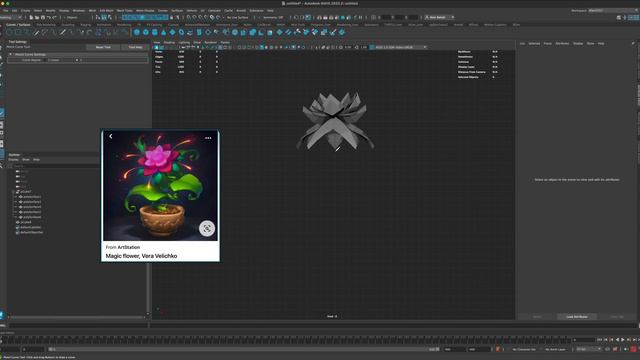Screen dimensions: 640x360
Task: Click the Play Forwards button
Action: click(x=623, y=340)
